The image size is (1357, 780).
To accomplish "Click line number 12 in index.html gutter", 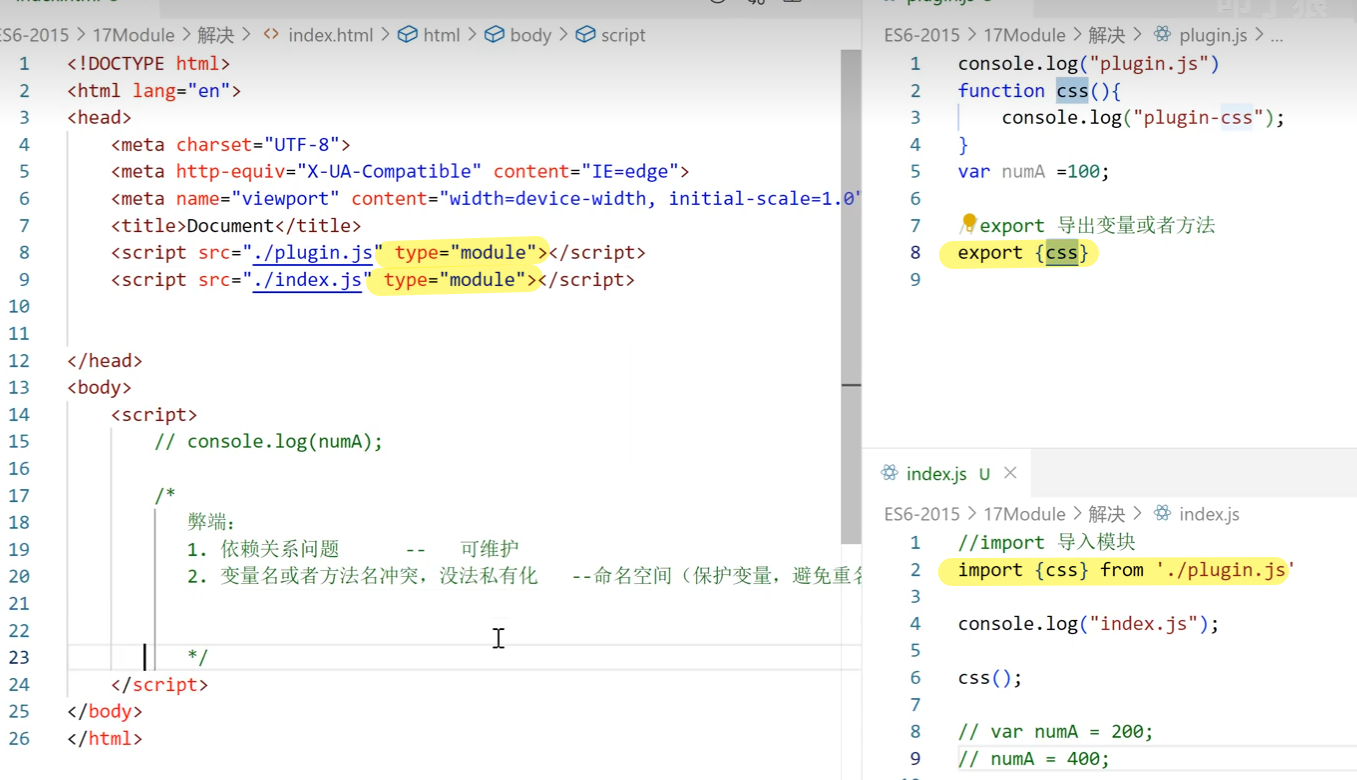I will coord(19,361).
